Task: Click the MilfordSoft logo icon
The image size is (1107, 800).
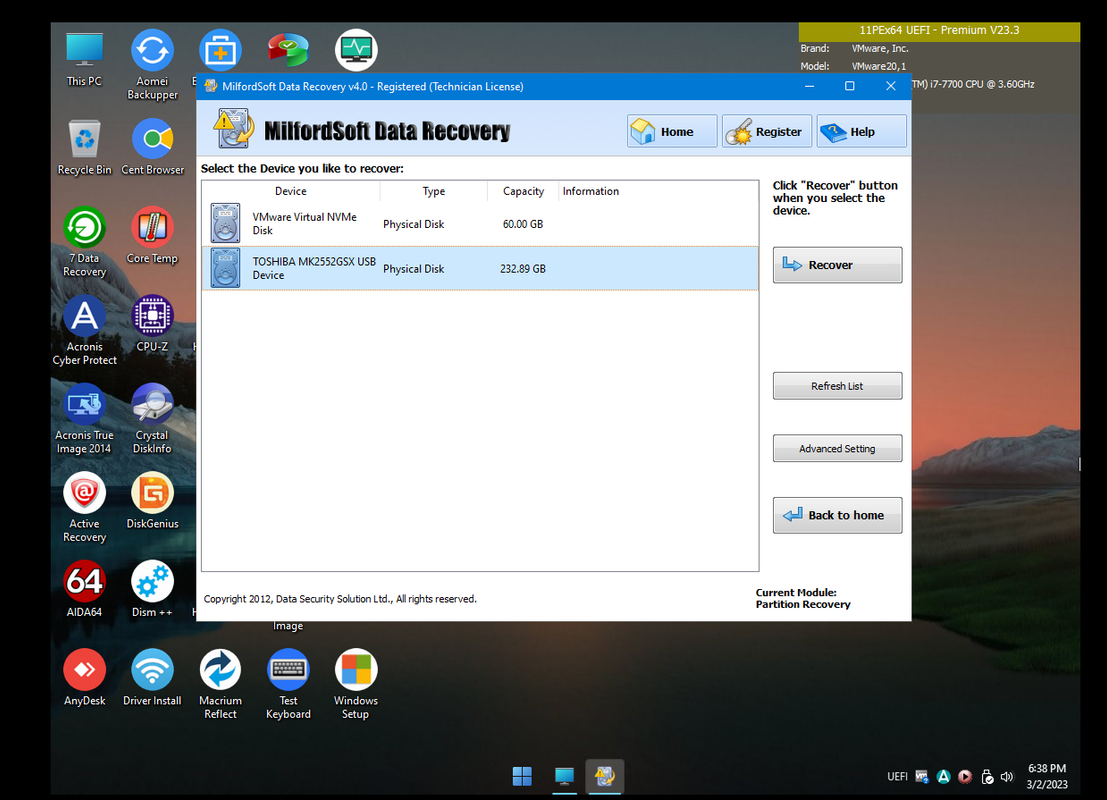Action: coord(233,129)
